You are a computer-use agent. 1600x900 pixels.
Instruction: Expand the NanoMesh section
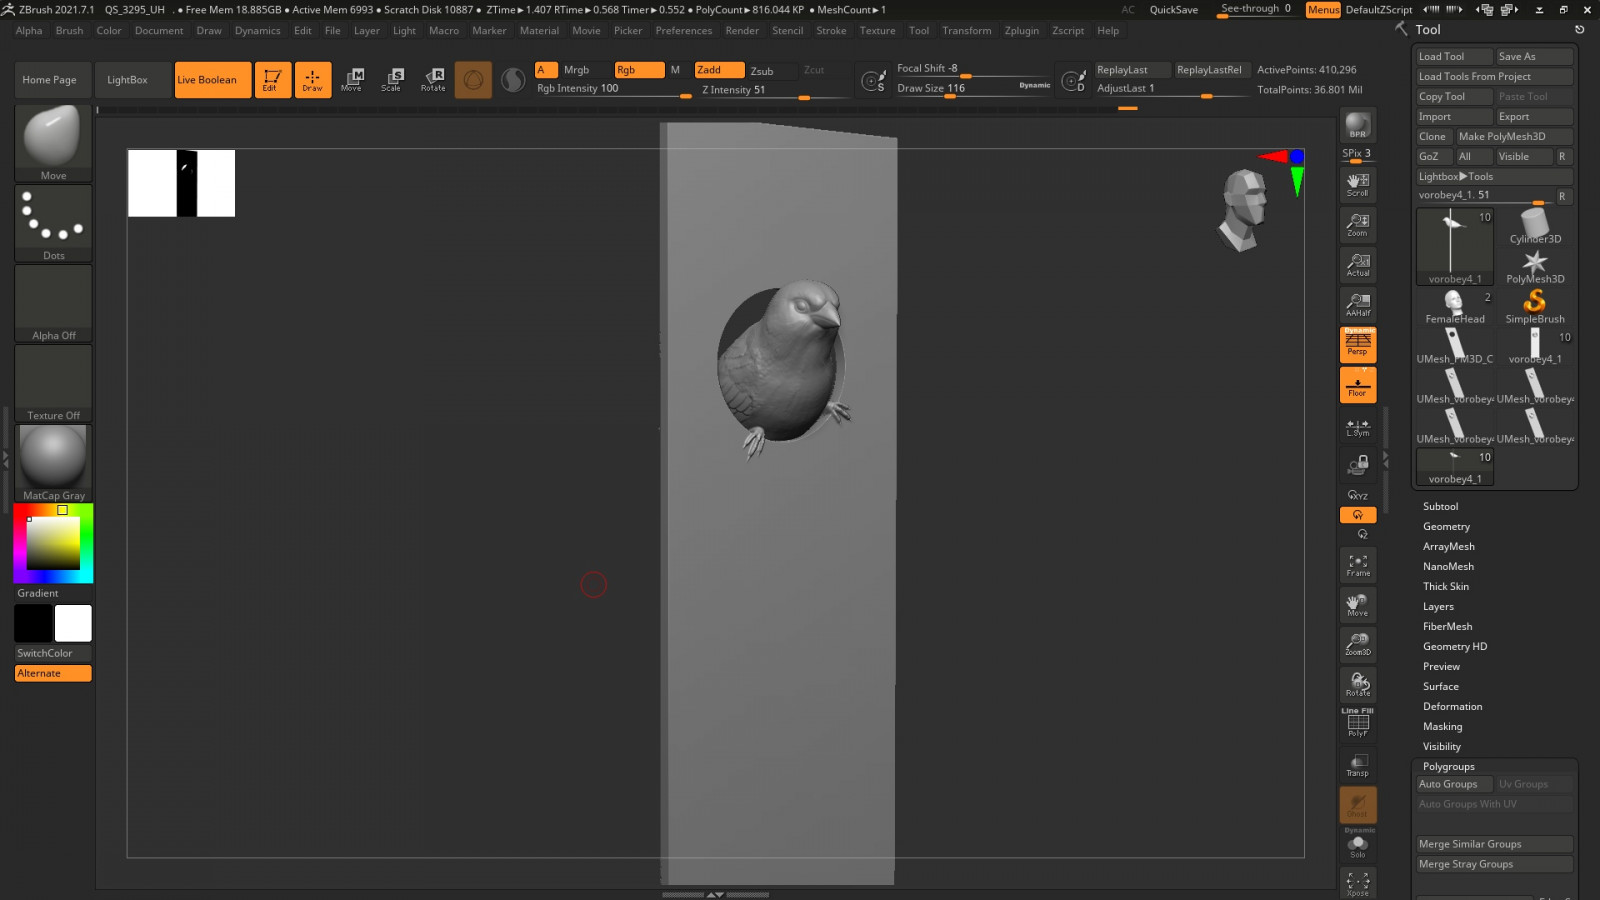[1448, 567]
